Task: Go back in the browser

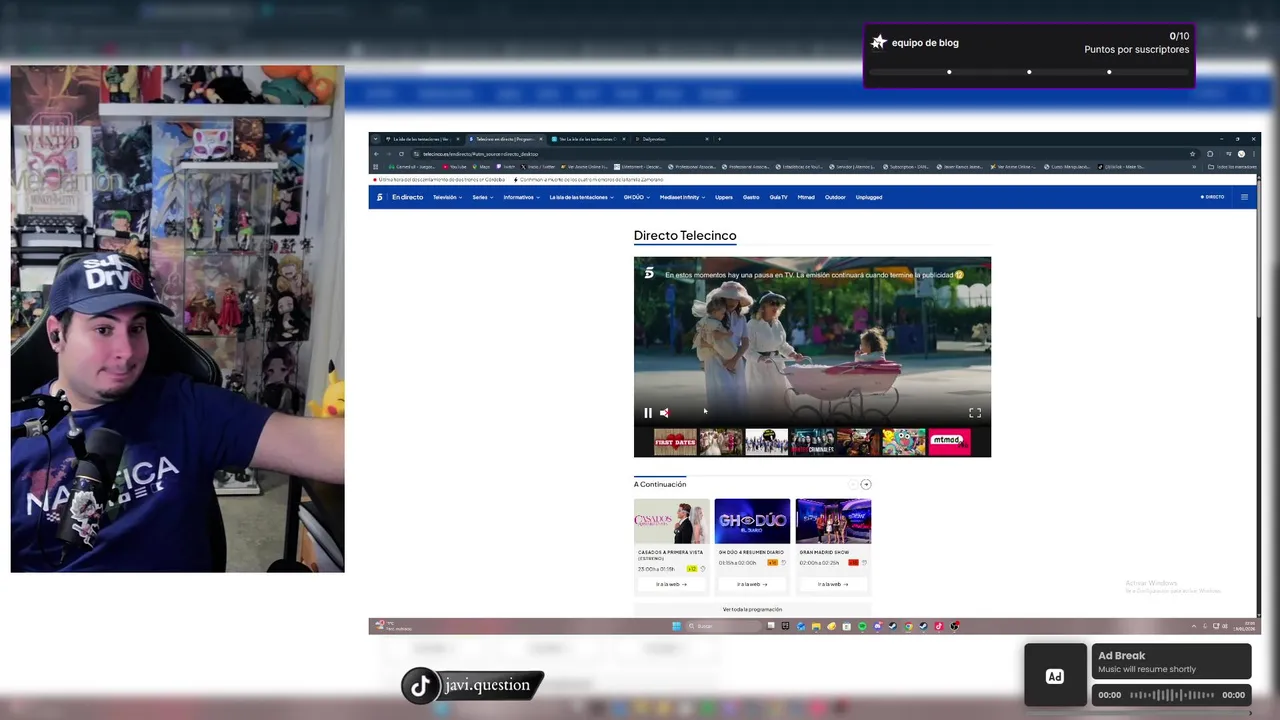Action: tap(376, 154)
